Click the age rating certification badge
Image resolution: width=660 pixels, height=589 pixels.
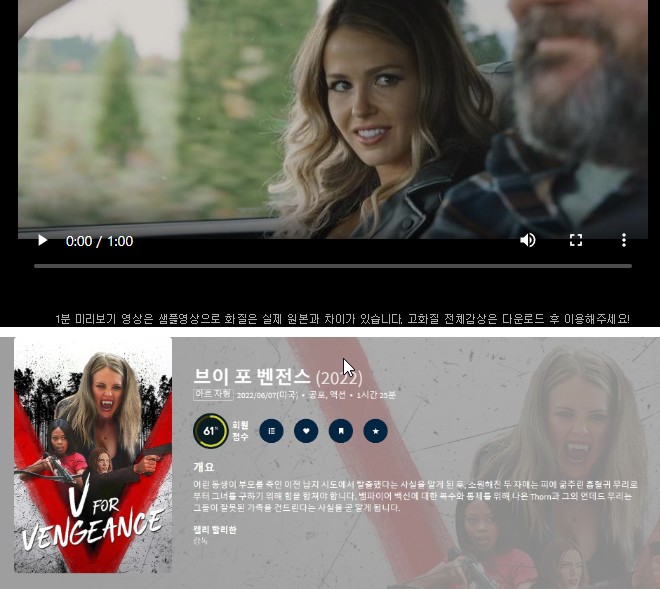(212, 395)
